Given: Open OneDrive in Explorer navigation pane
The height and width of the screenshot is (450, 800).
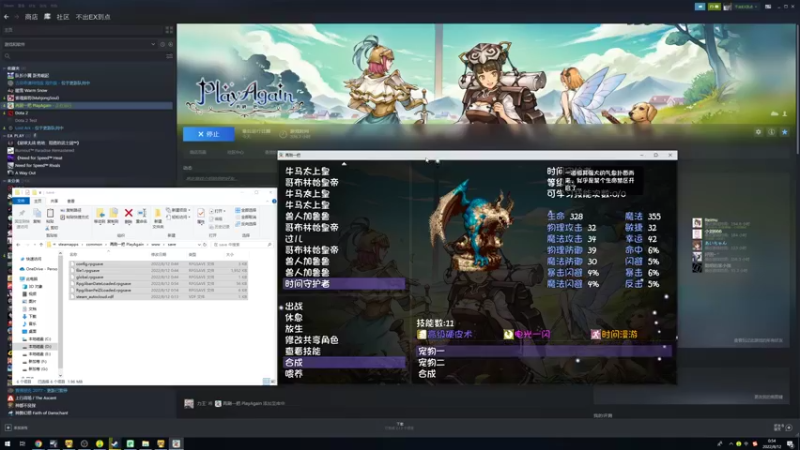Looking at the screenshot, I should point(38,269).
